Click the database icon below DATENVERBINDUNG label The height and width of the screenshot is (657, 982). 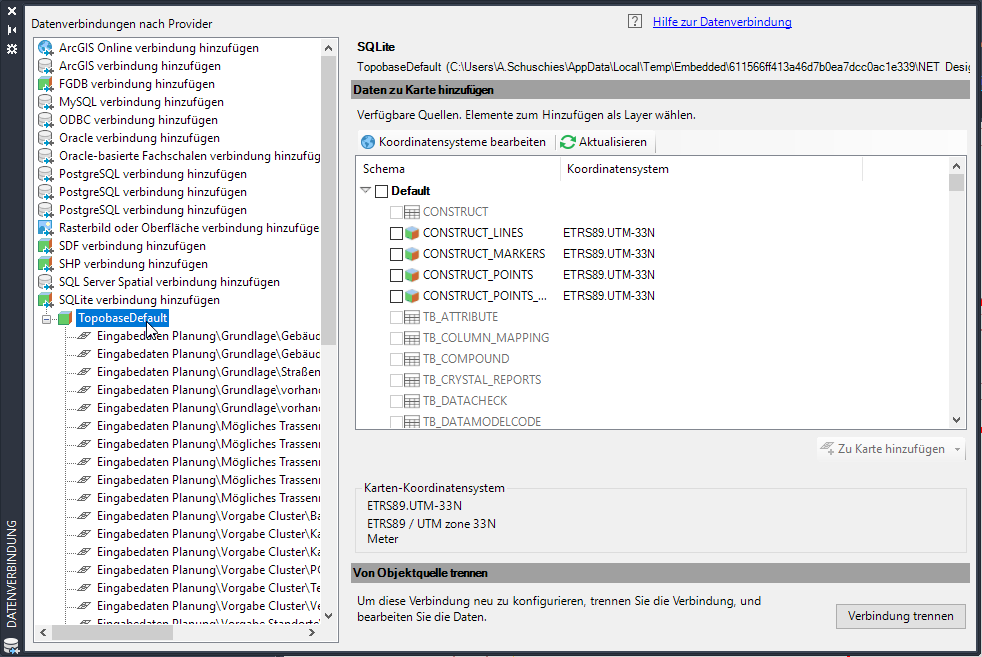coord(11,645)
